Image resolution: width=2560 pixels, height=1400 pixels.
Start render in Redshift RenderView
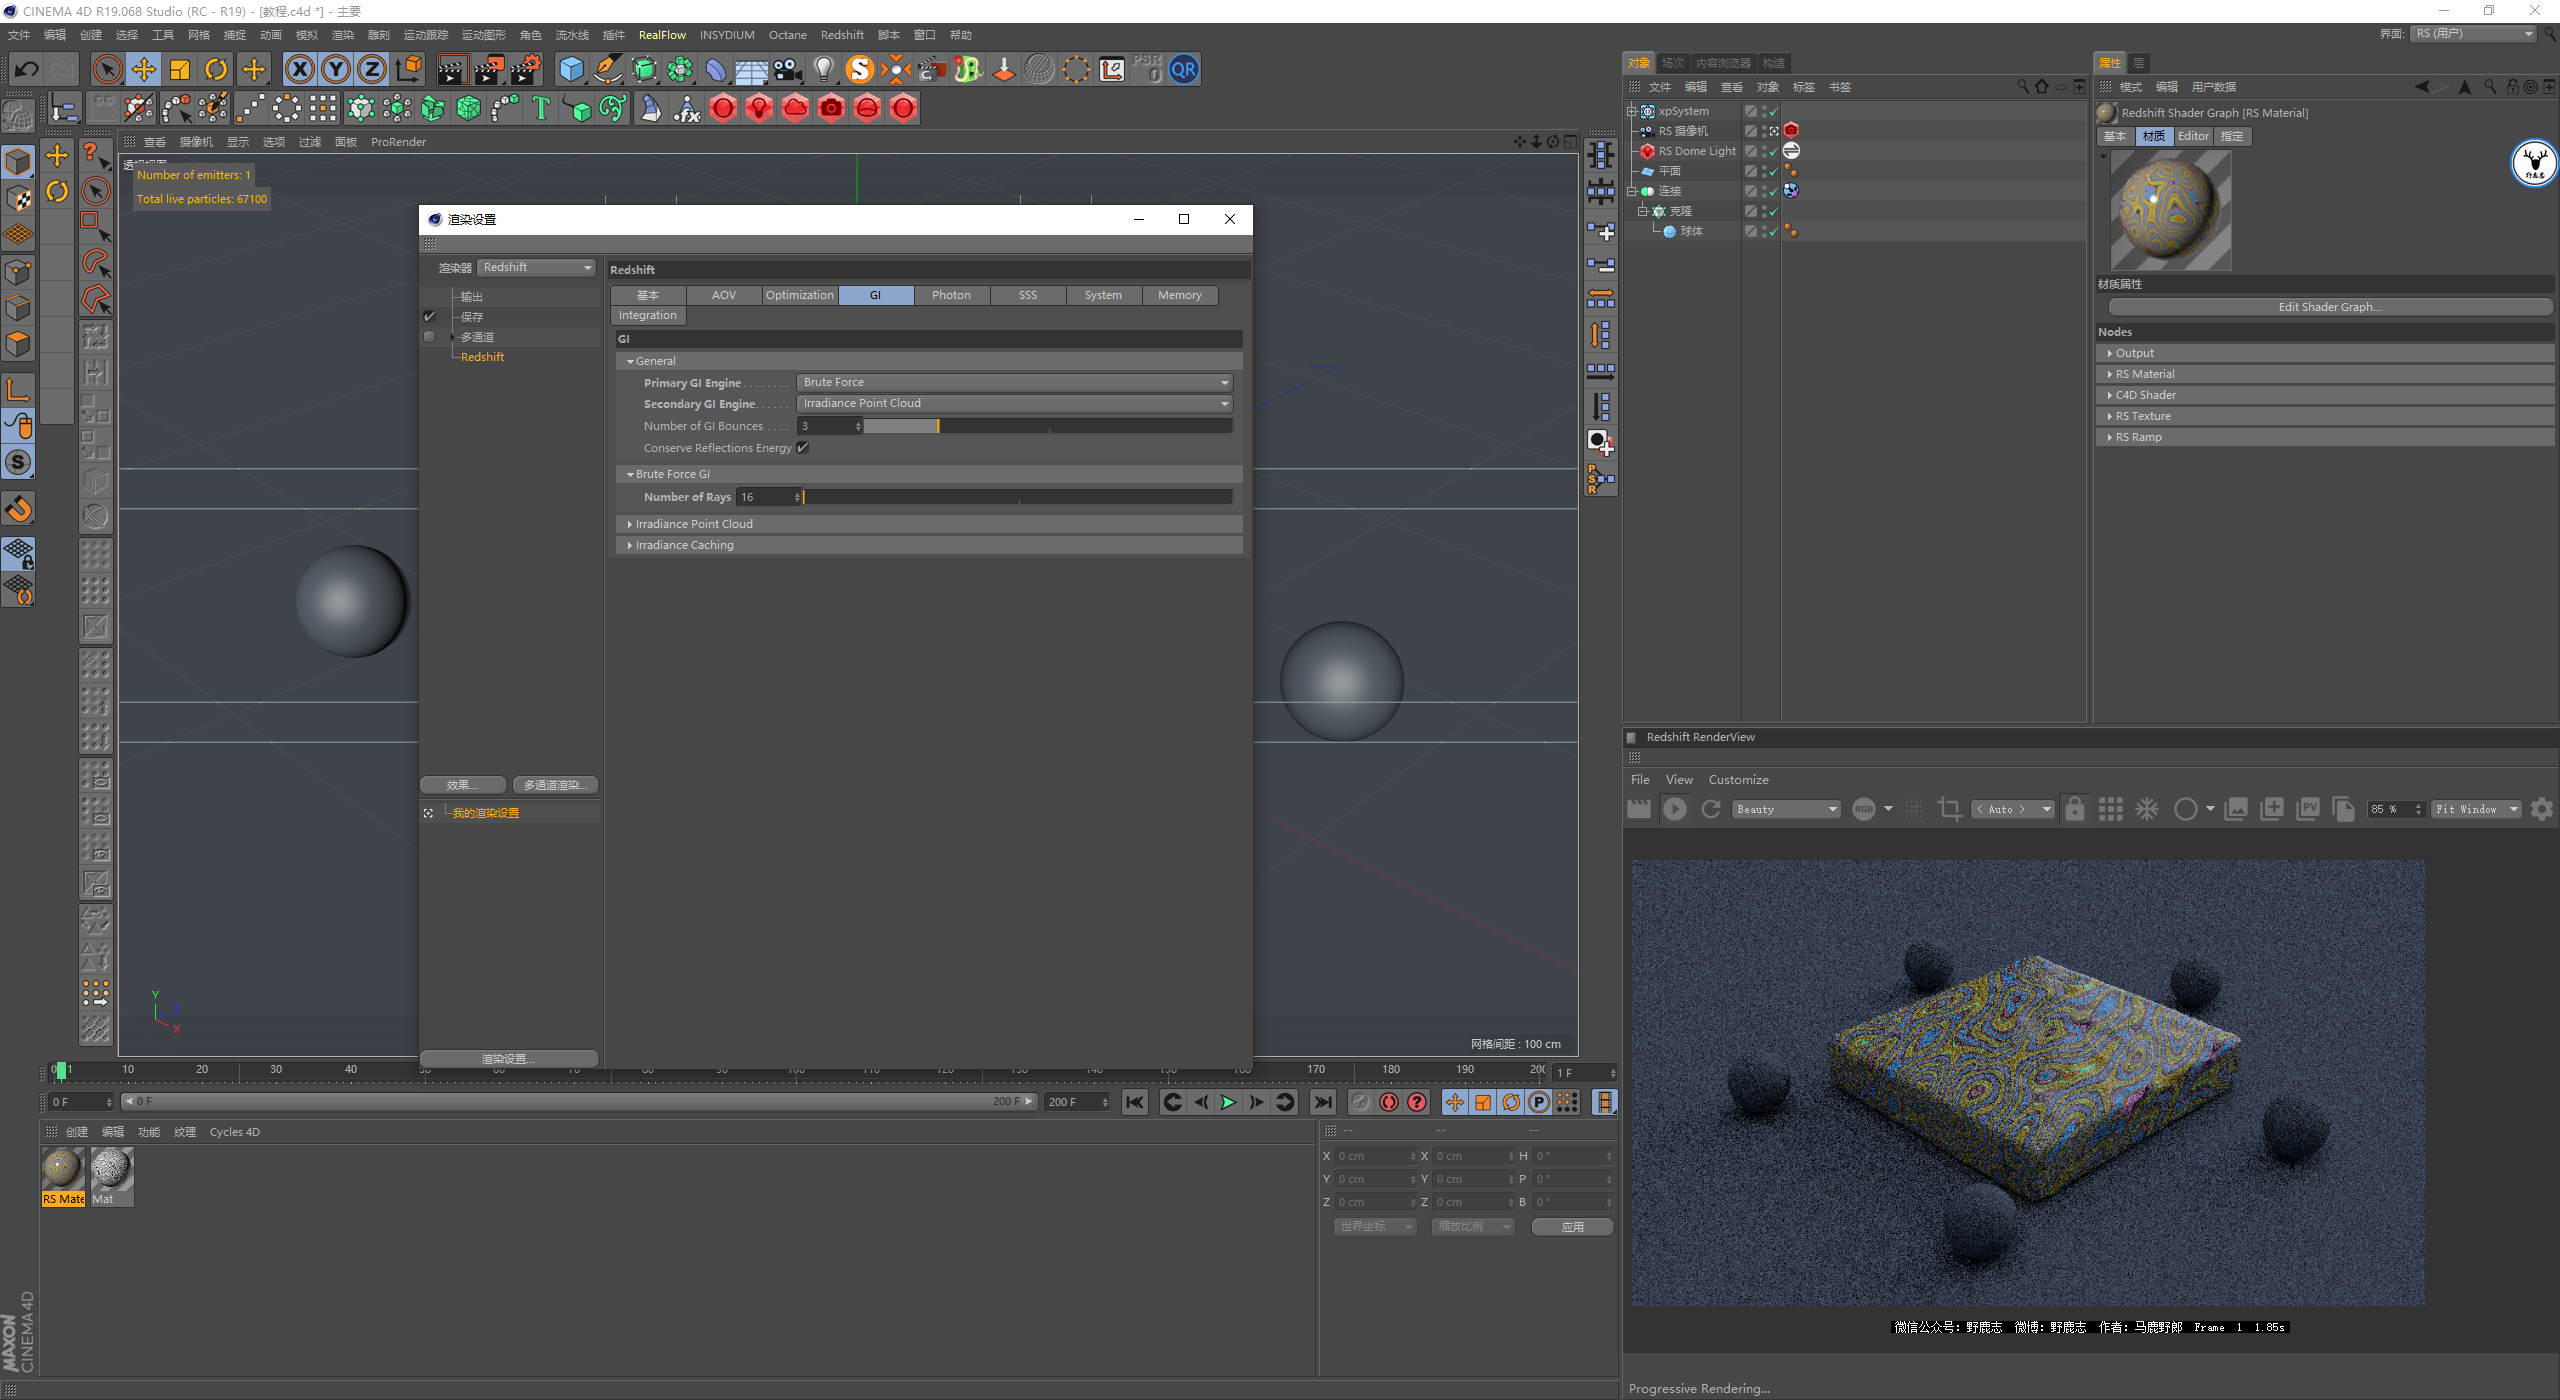click(1675, 809)
